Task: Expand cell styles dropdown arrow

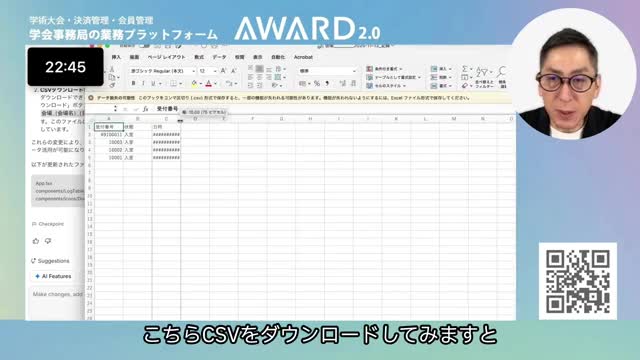Action: pos(404,86)
